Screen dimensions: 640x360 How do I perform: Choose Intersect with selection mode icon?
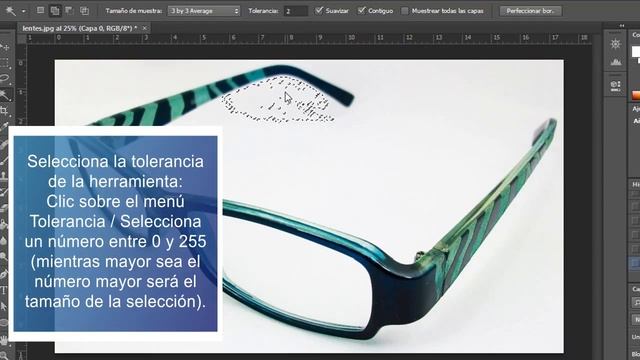point(84,11)
